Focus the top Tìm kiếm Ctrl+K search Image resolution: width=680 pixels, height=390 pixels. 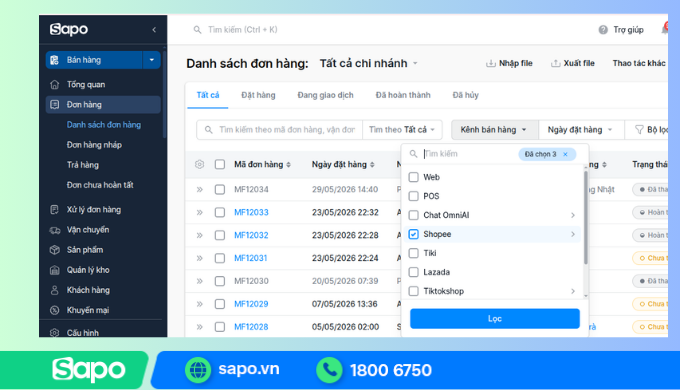(243, 29)
